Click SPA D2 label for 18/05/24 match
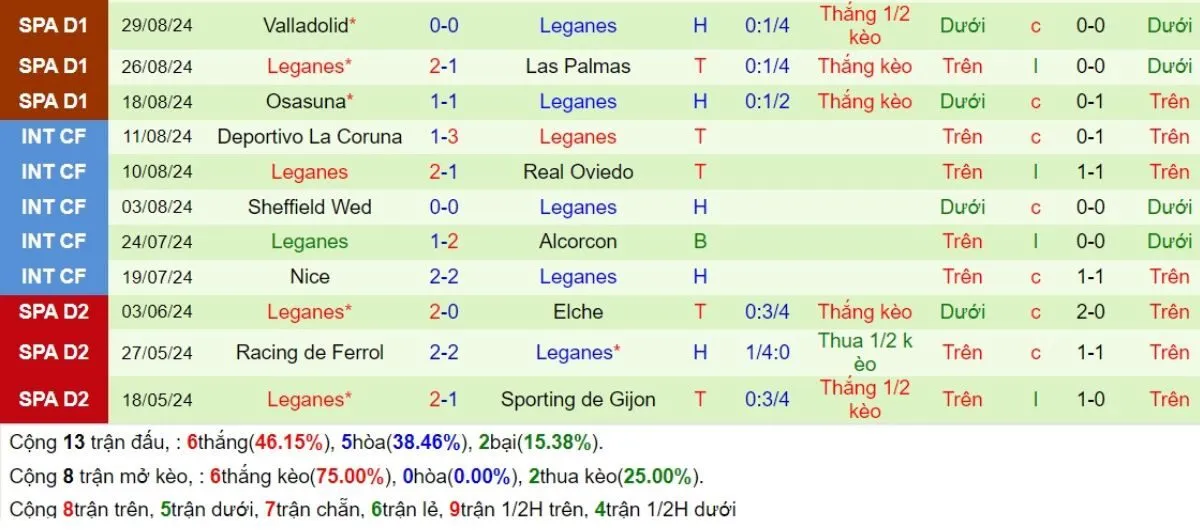The image size is (1200, 530). pyautogui.click(x=53, y=399)
